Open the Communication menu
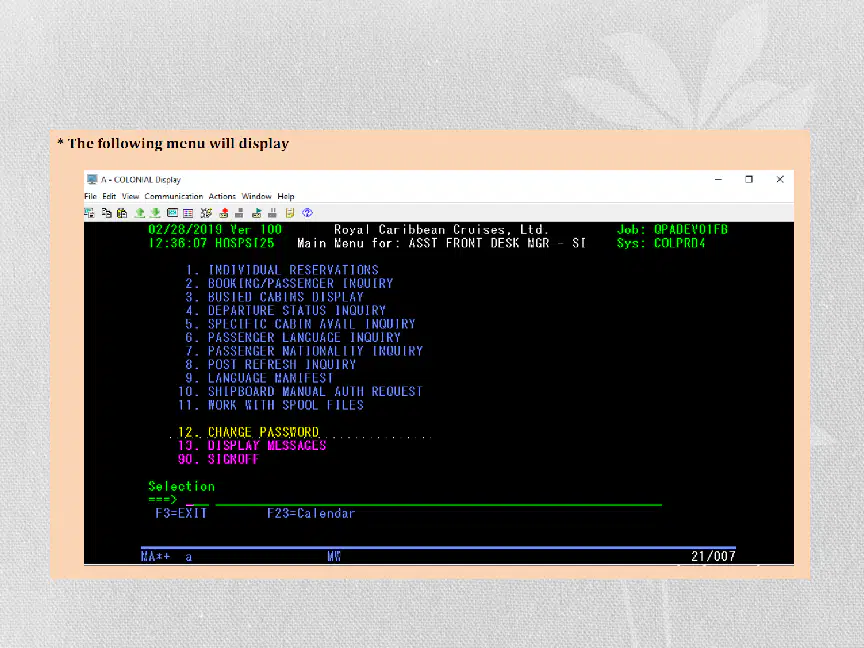864x648 pixels. pyautogui.click(x=174, y=196)
